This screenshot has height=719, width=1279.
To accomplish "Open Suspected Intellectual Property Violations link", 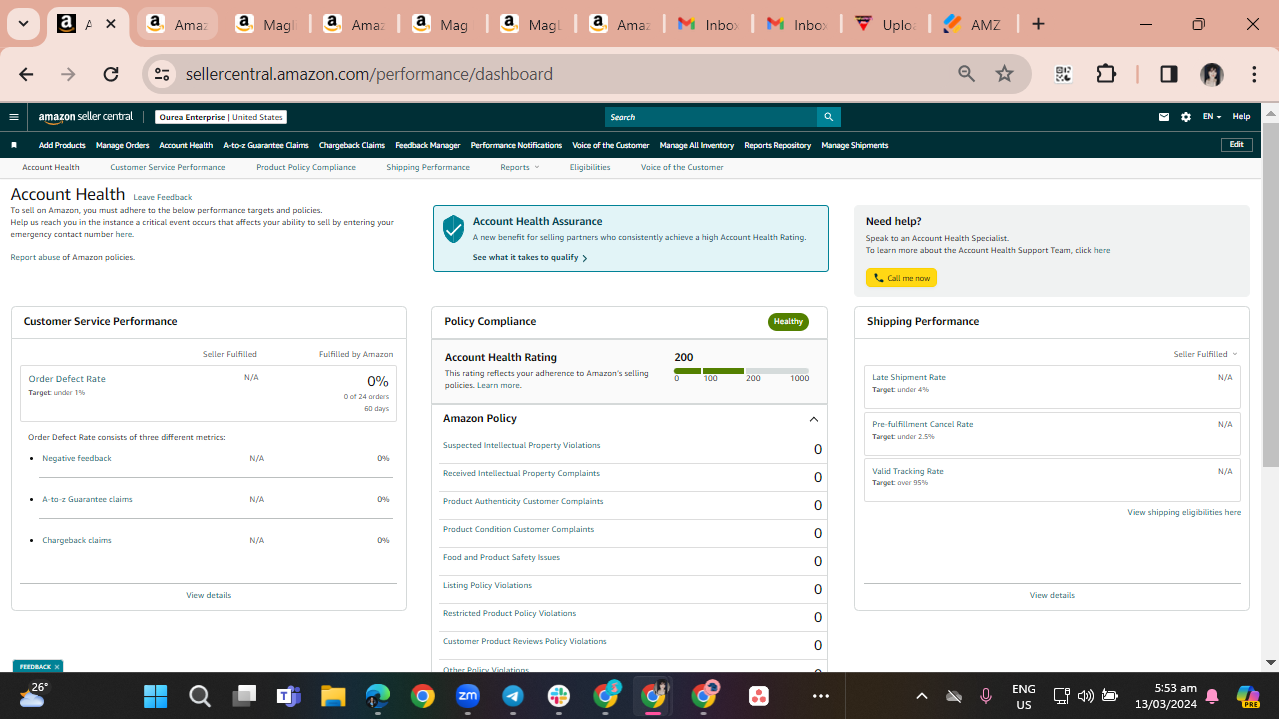I will [x=522, y=445].
